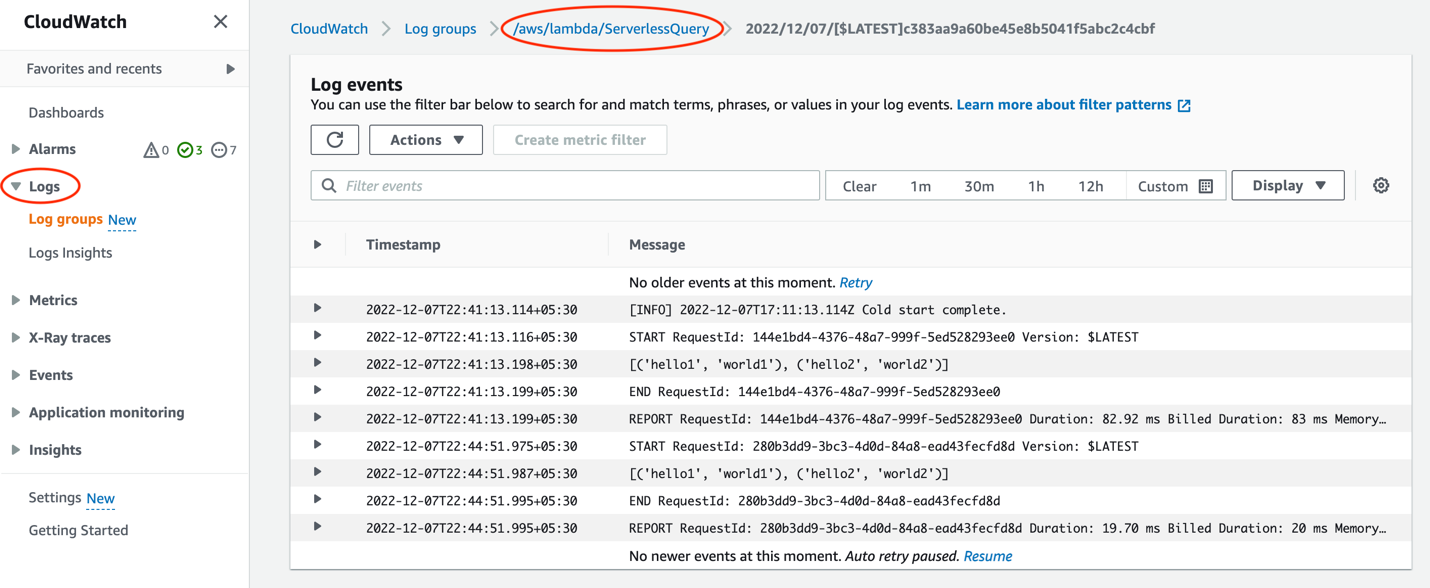
Task: Open the Display dropdown menu
Action: click(x=1288, y=186)
